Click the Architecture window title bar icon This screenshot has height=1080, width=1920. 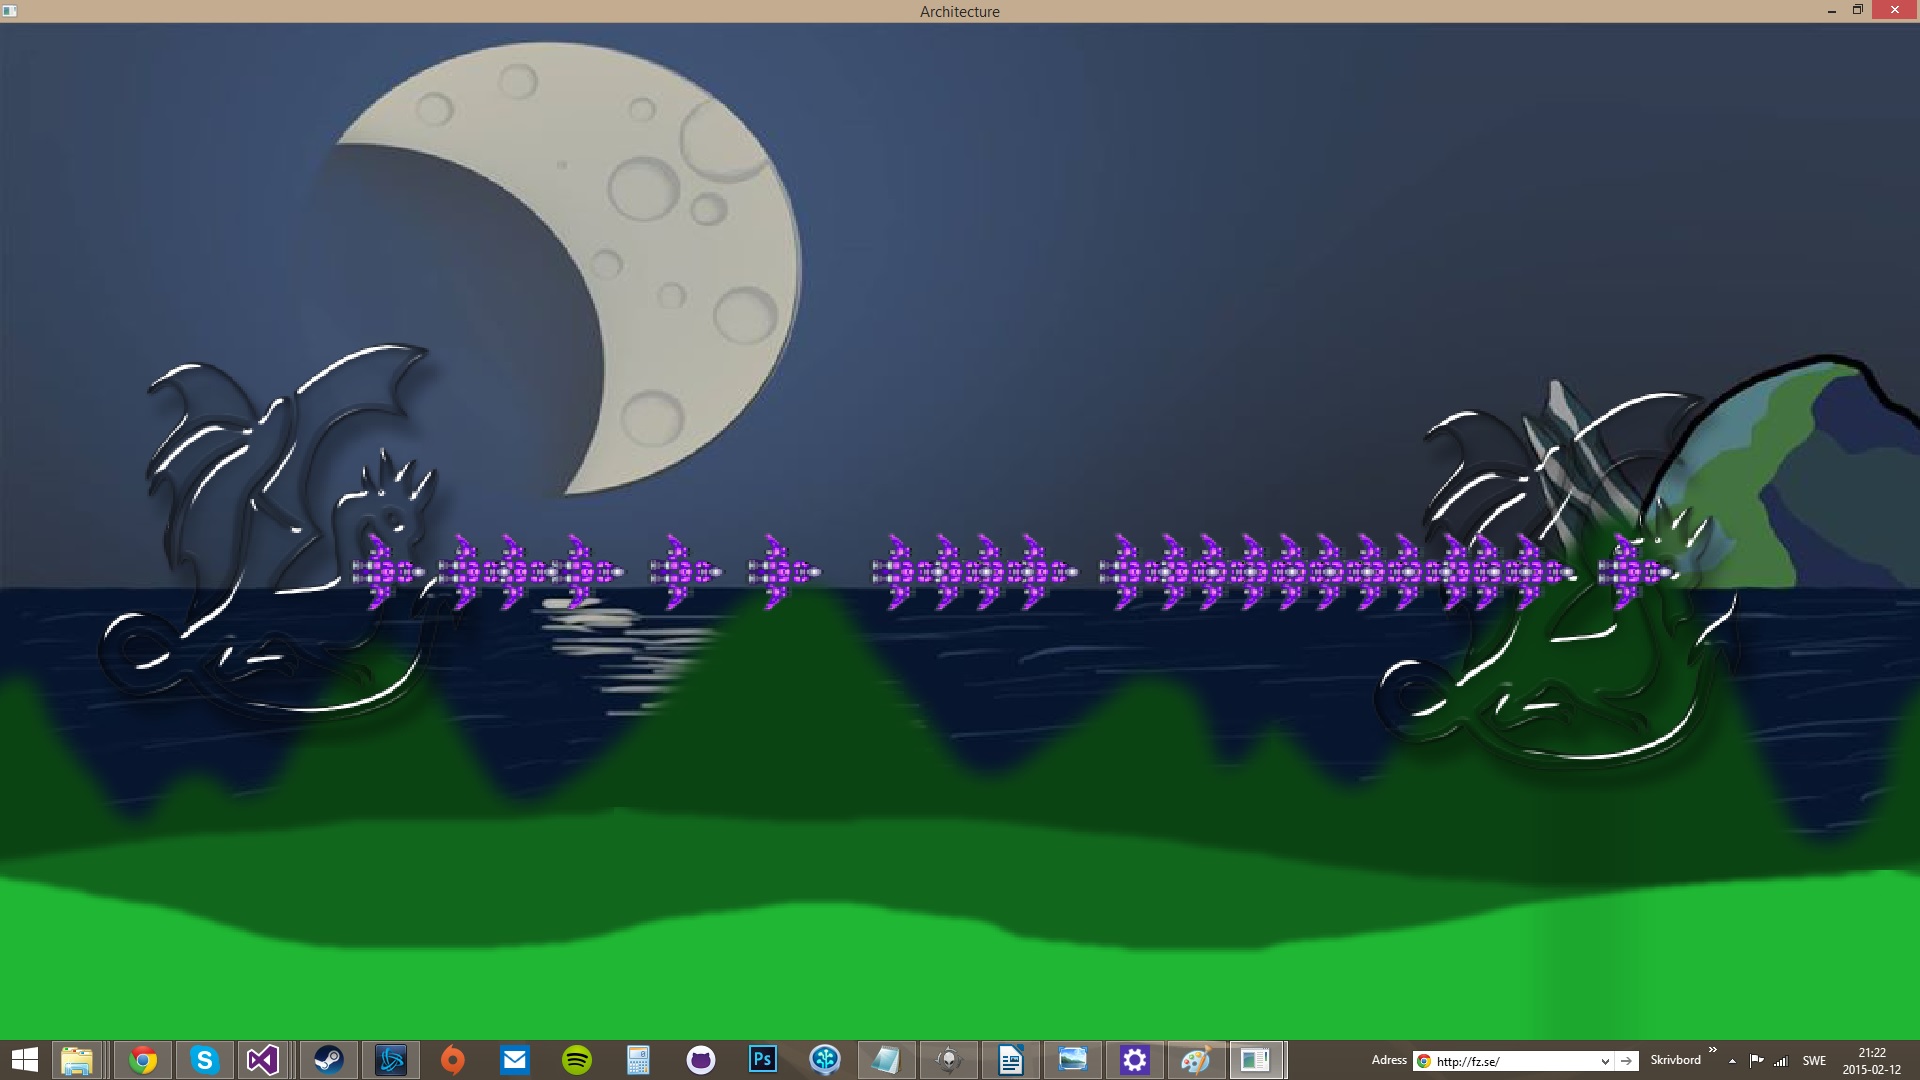9,11
